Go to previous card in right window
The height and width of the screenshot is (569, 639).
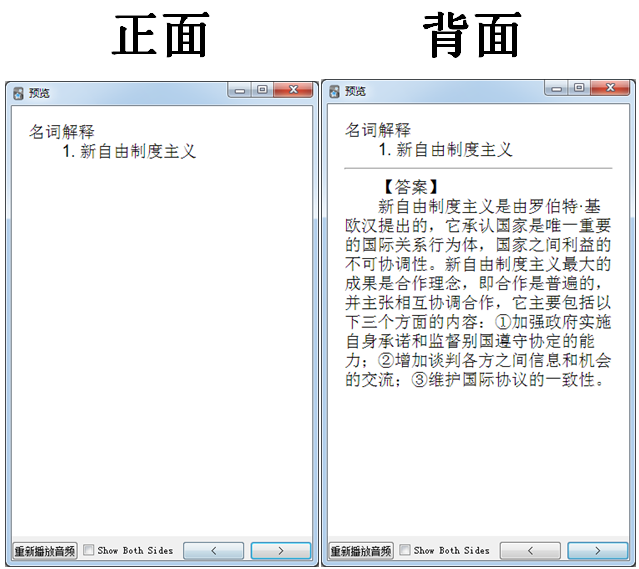[530, 551]
